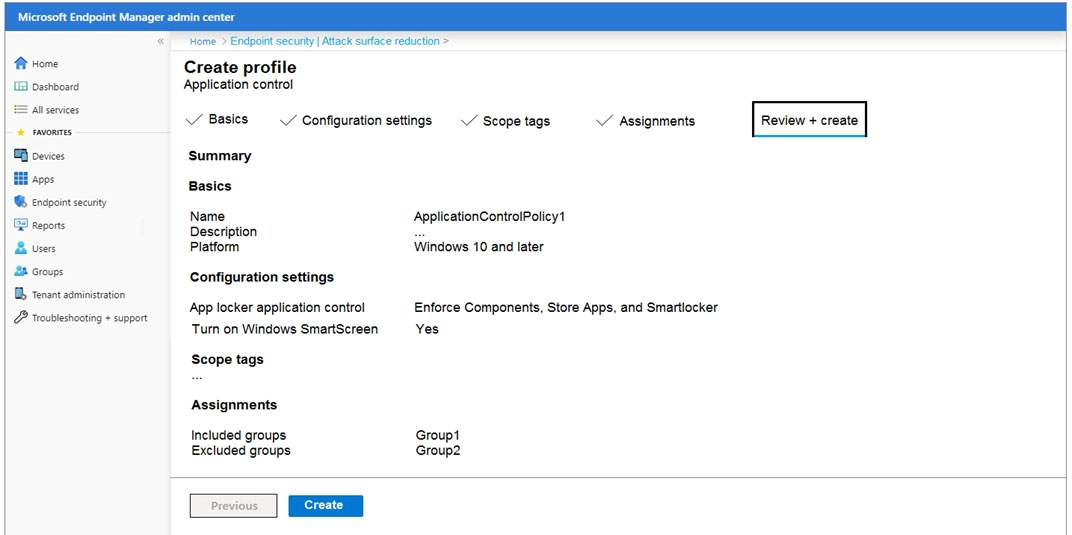Click the Favorites star icon
Image resolution: width=1072 pixels, height=535 pixels.
(x=21, y=133)
